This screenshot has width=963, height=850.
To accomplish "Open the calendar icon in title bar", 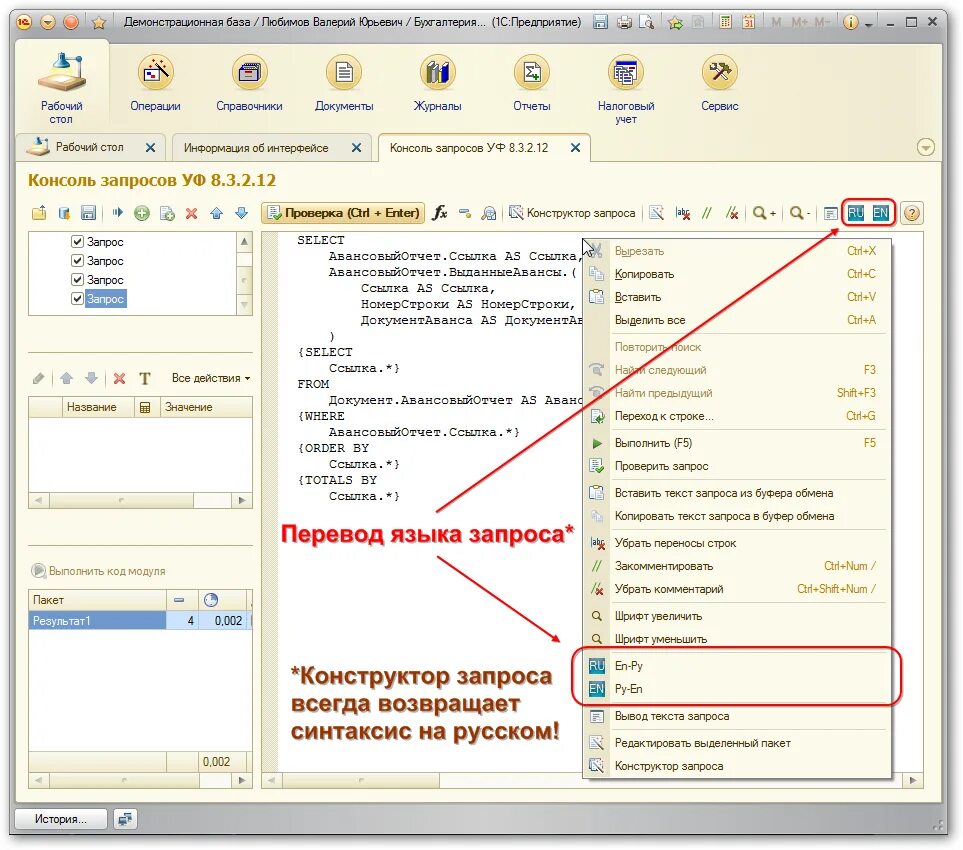I will click(748, 22).
